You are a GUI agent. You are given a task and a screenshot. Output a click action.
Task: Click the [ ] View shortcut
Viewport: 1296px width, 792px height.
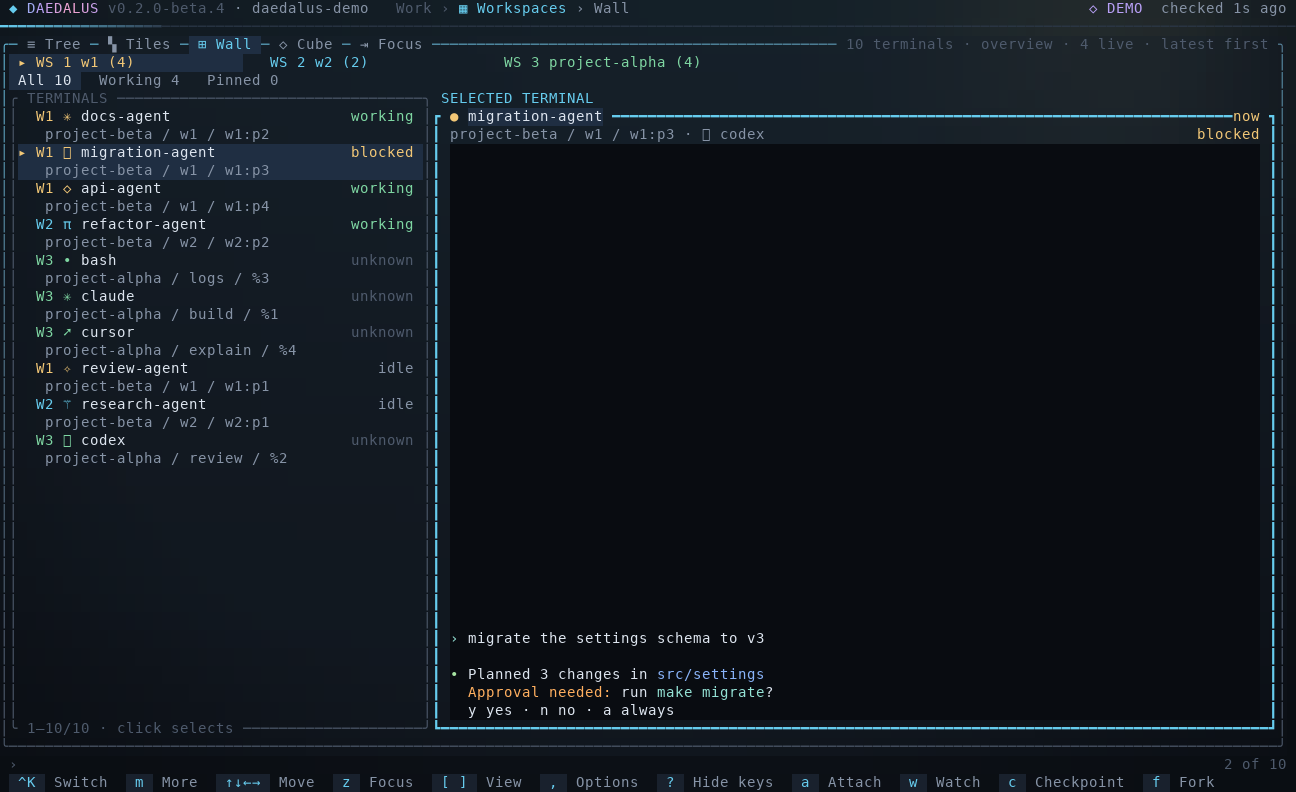(477, 782)
